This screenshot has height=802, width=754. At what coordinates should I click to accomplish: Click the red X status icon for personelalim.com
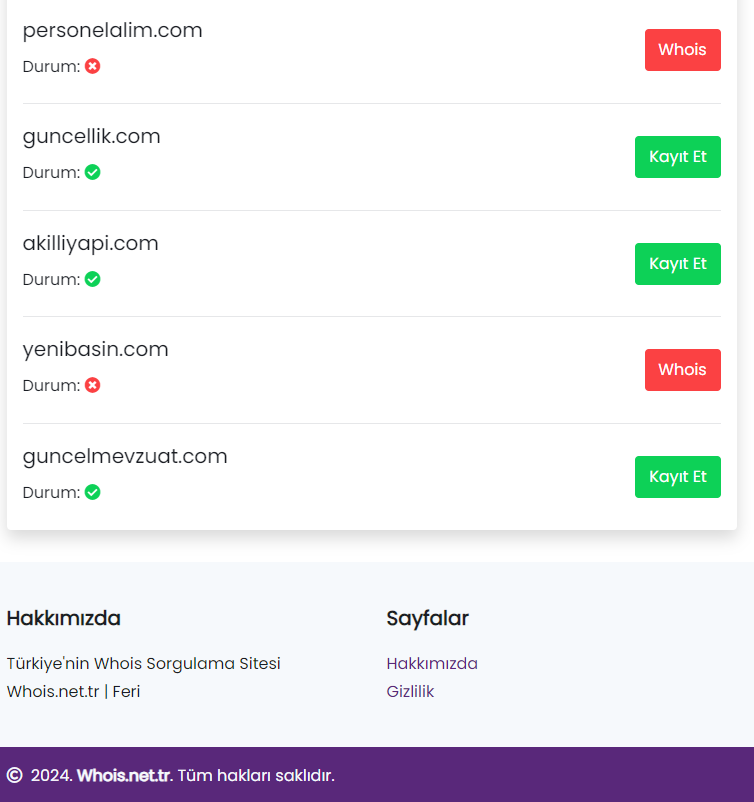coord(93,66)
